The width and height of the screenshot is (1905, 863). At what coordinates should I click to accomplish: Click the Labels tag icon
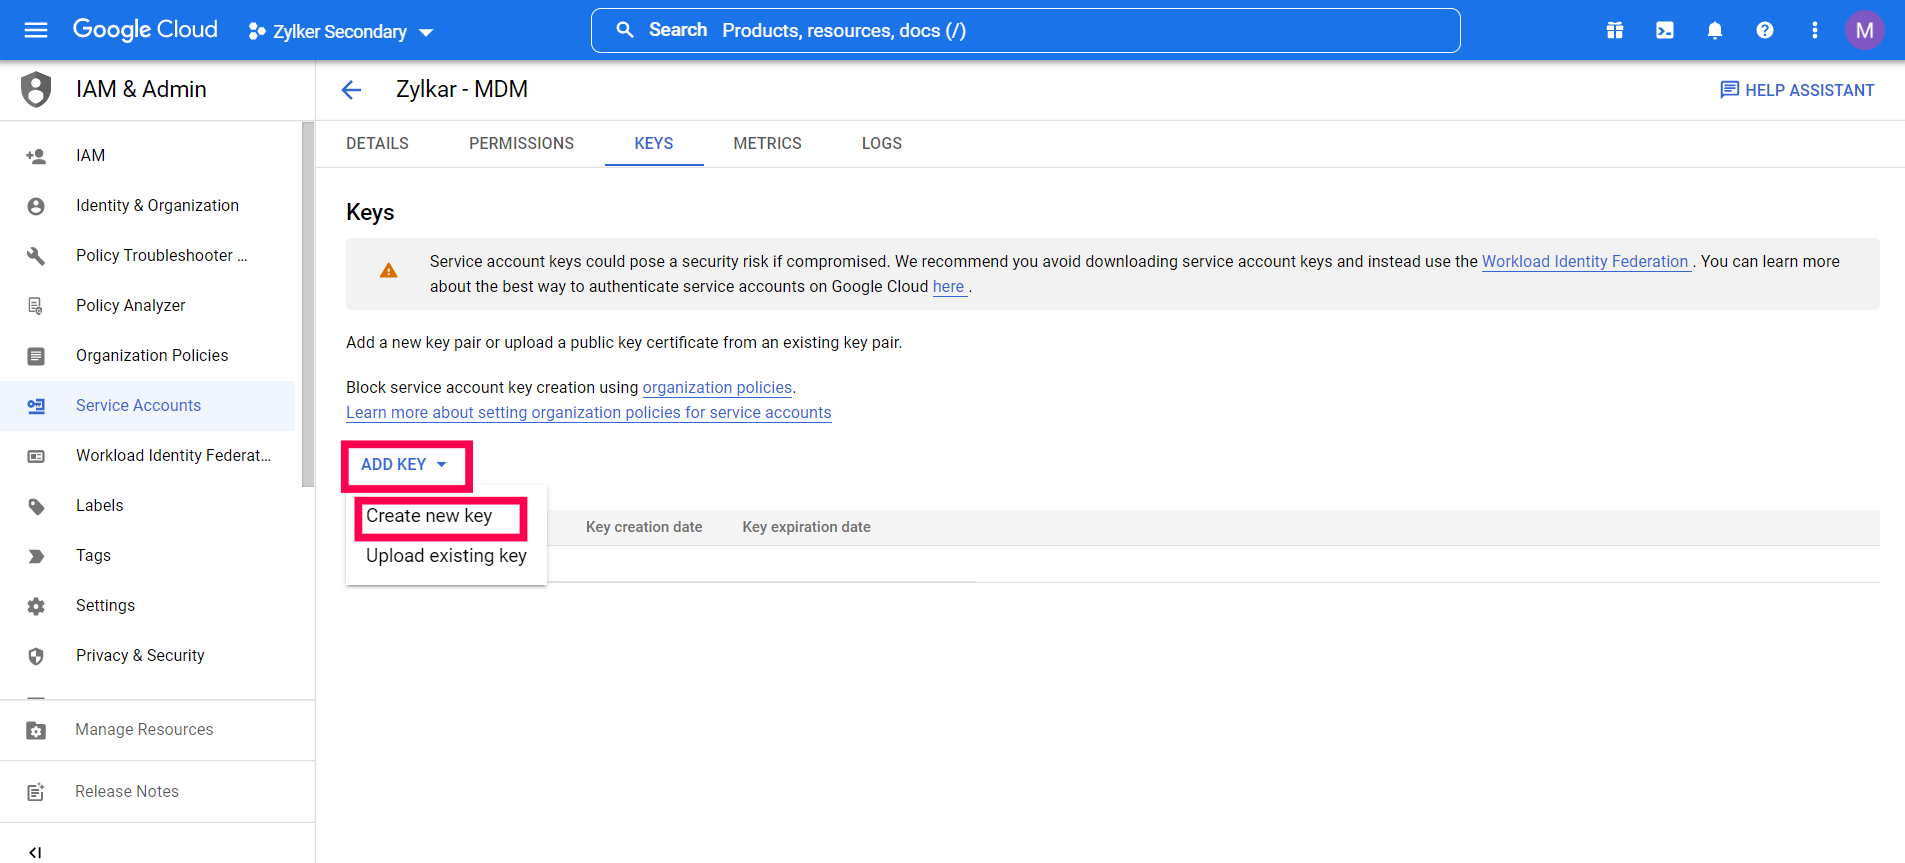pyautogui.click(x=36, y=506)
